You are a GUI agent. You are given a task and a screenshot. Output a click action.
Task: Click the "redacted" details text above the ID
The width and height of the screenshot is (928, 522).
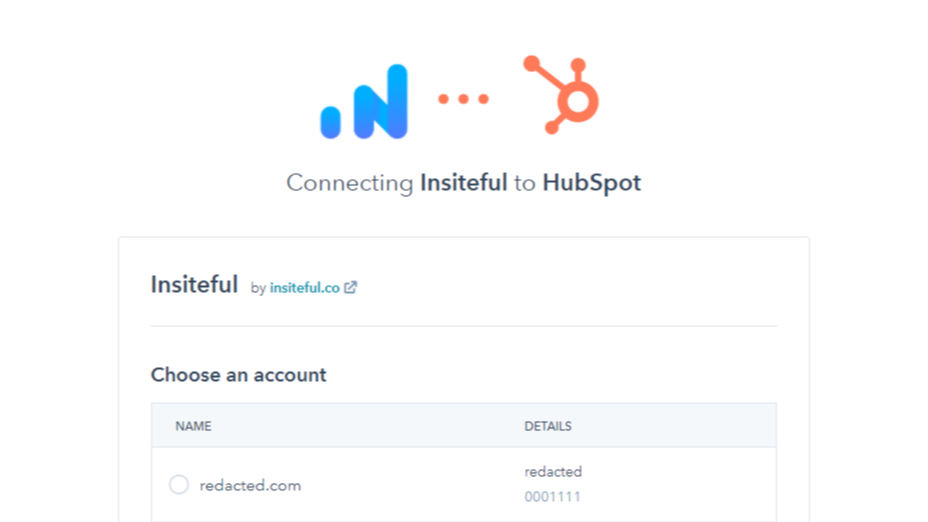point(553,472)
